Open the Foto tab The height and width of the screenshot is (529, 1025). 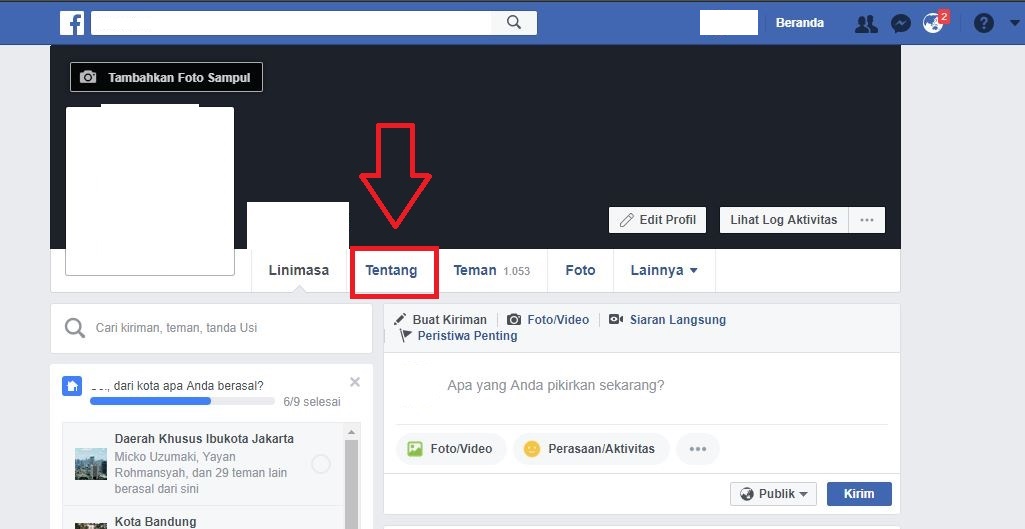[x=580, y=270]
